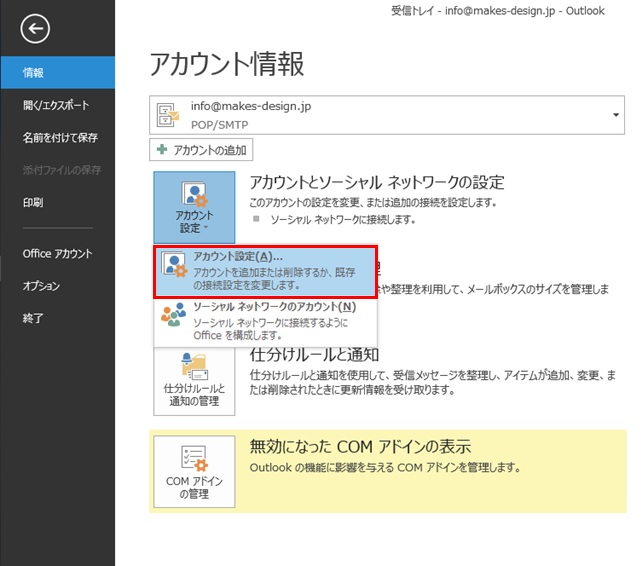Toggle the アカウント設定 dropdown button
Image resolution: width=643 pixels, height=566 pixels.
tap(194, 207)
